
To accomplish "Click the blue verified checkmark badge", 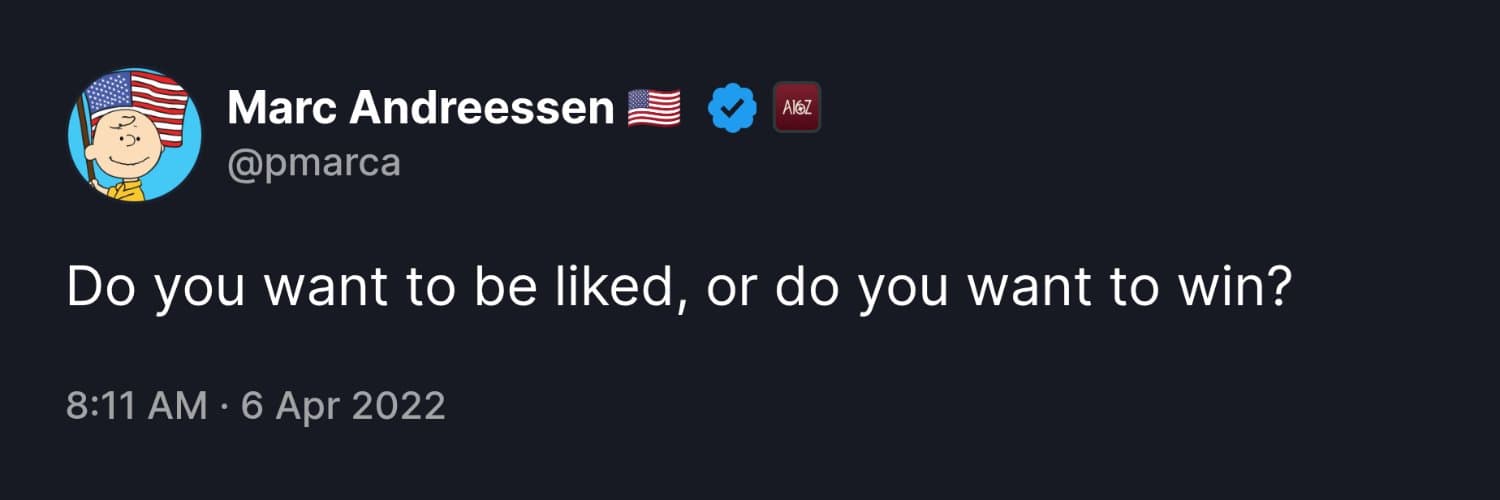I will pos(732,108).
